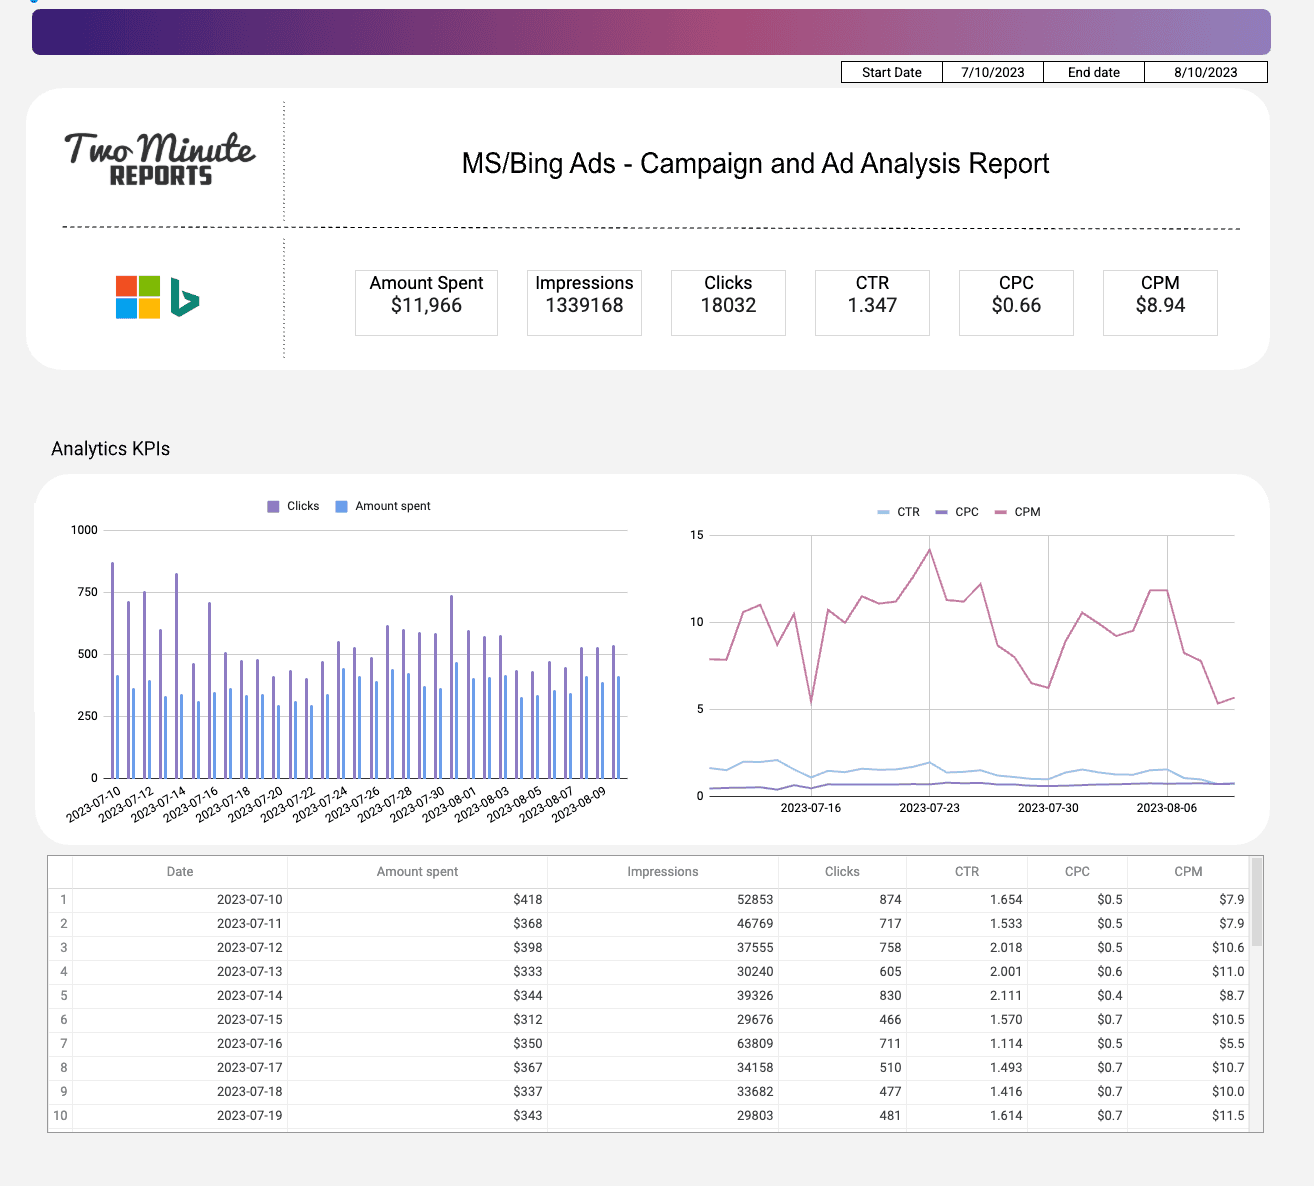
Task: Click the Clicks KPI card
Action: (728, 302)
